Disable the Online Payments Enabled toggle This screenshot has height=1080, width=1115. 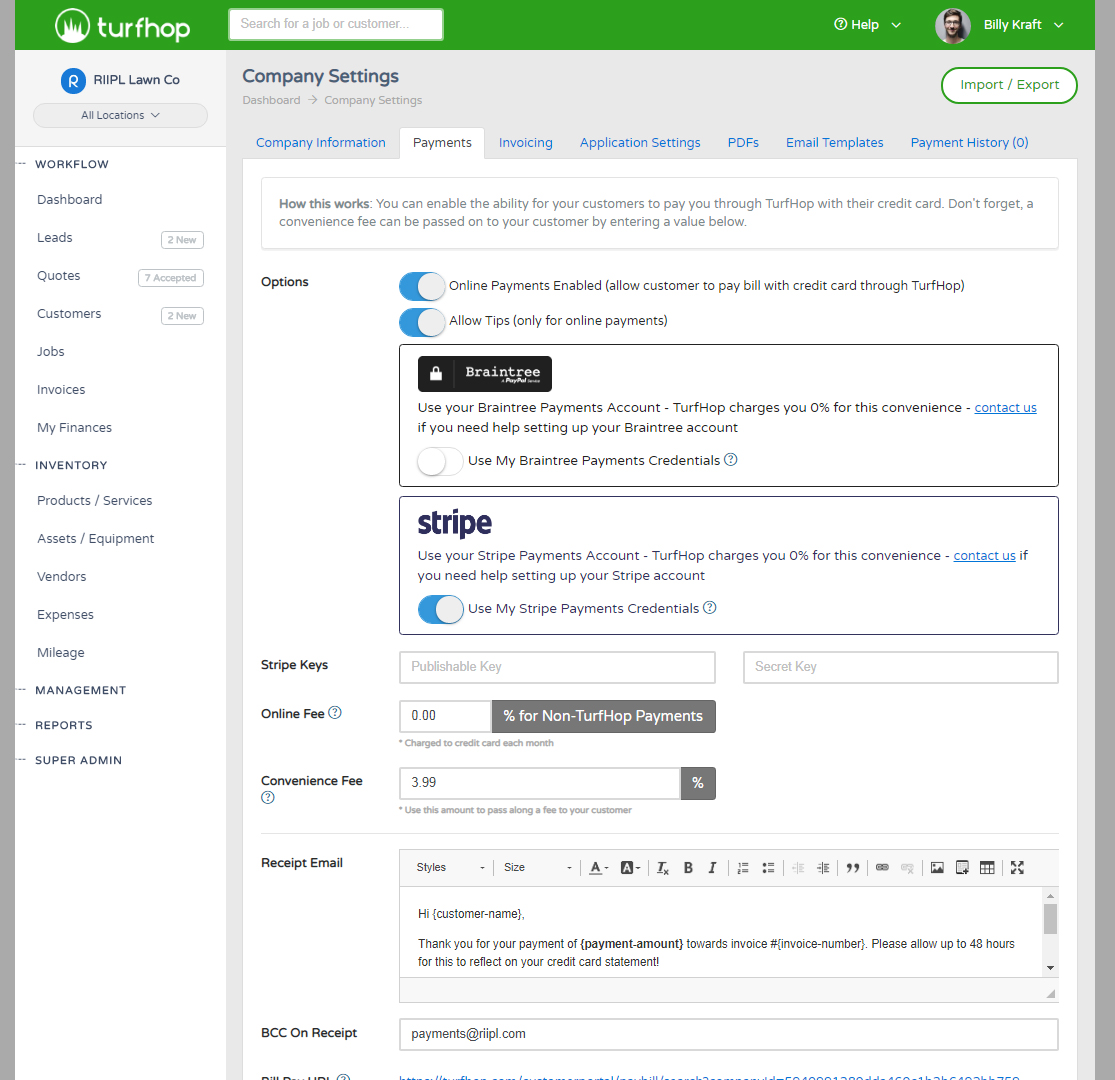421,286
